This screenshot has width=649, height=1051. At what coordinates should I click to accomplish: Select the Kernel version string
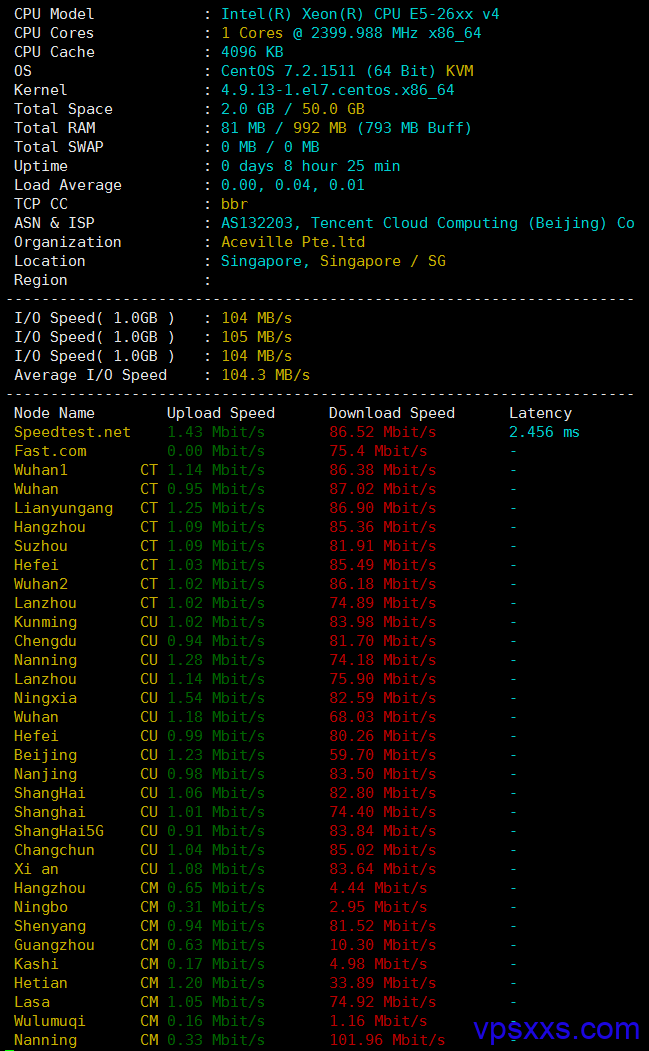pos(338,90)
